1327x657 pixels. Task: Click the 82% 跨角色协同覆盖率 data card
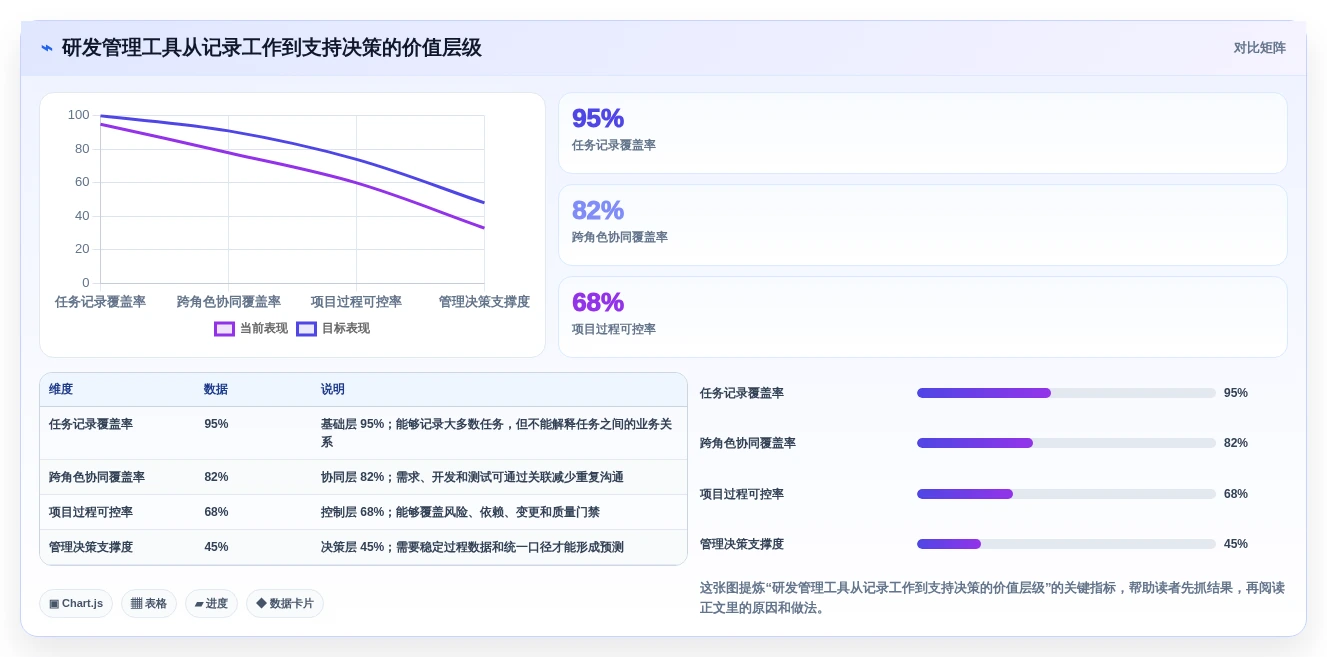pos(922,225)
